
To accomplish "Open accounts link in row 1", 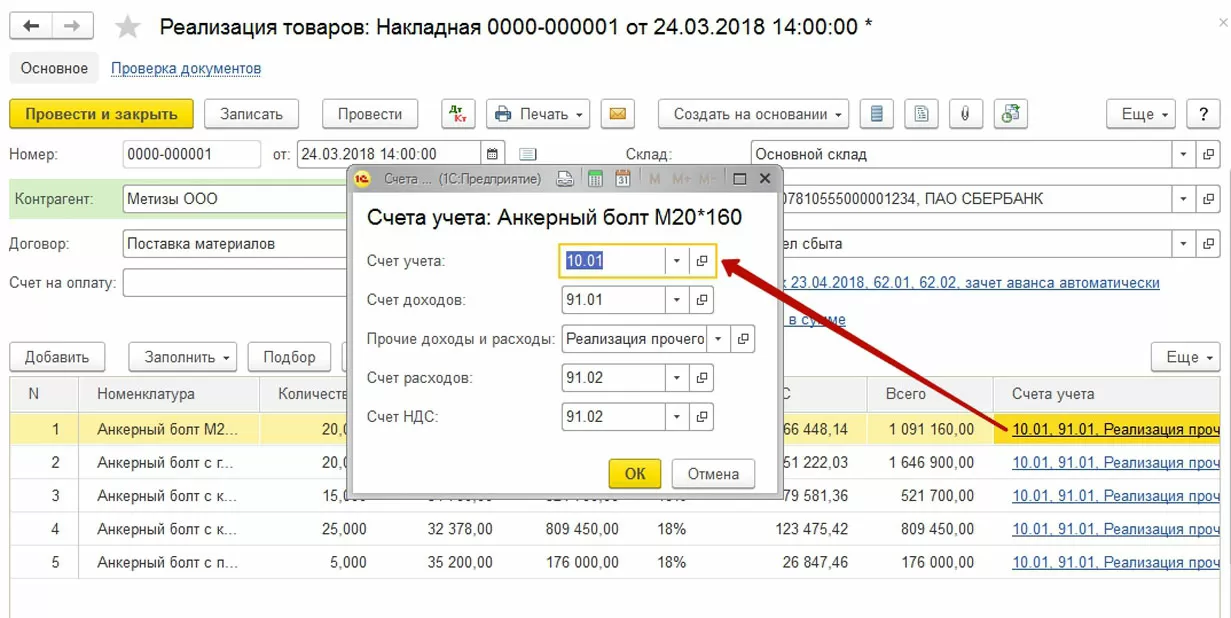I will pyautogui.click(x=1116, y=430).
